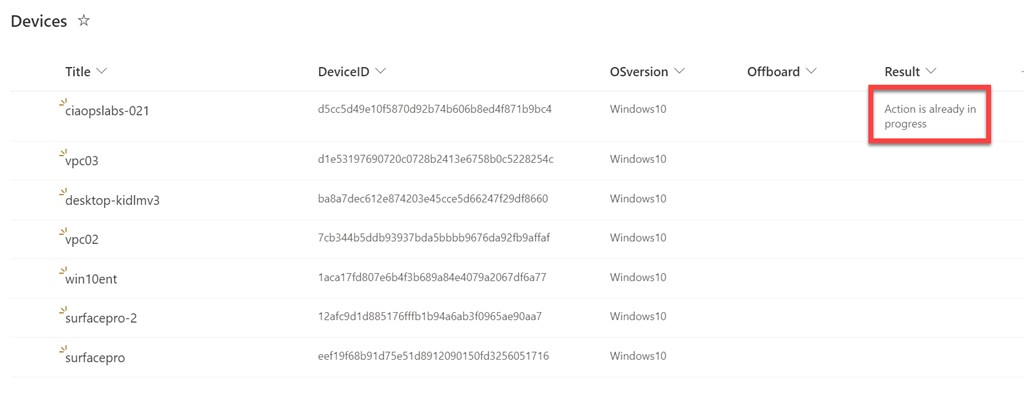Open the Offboard column header menu

point(811,72)
